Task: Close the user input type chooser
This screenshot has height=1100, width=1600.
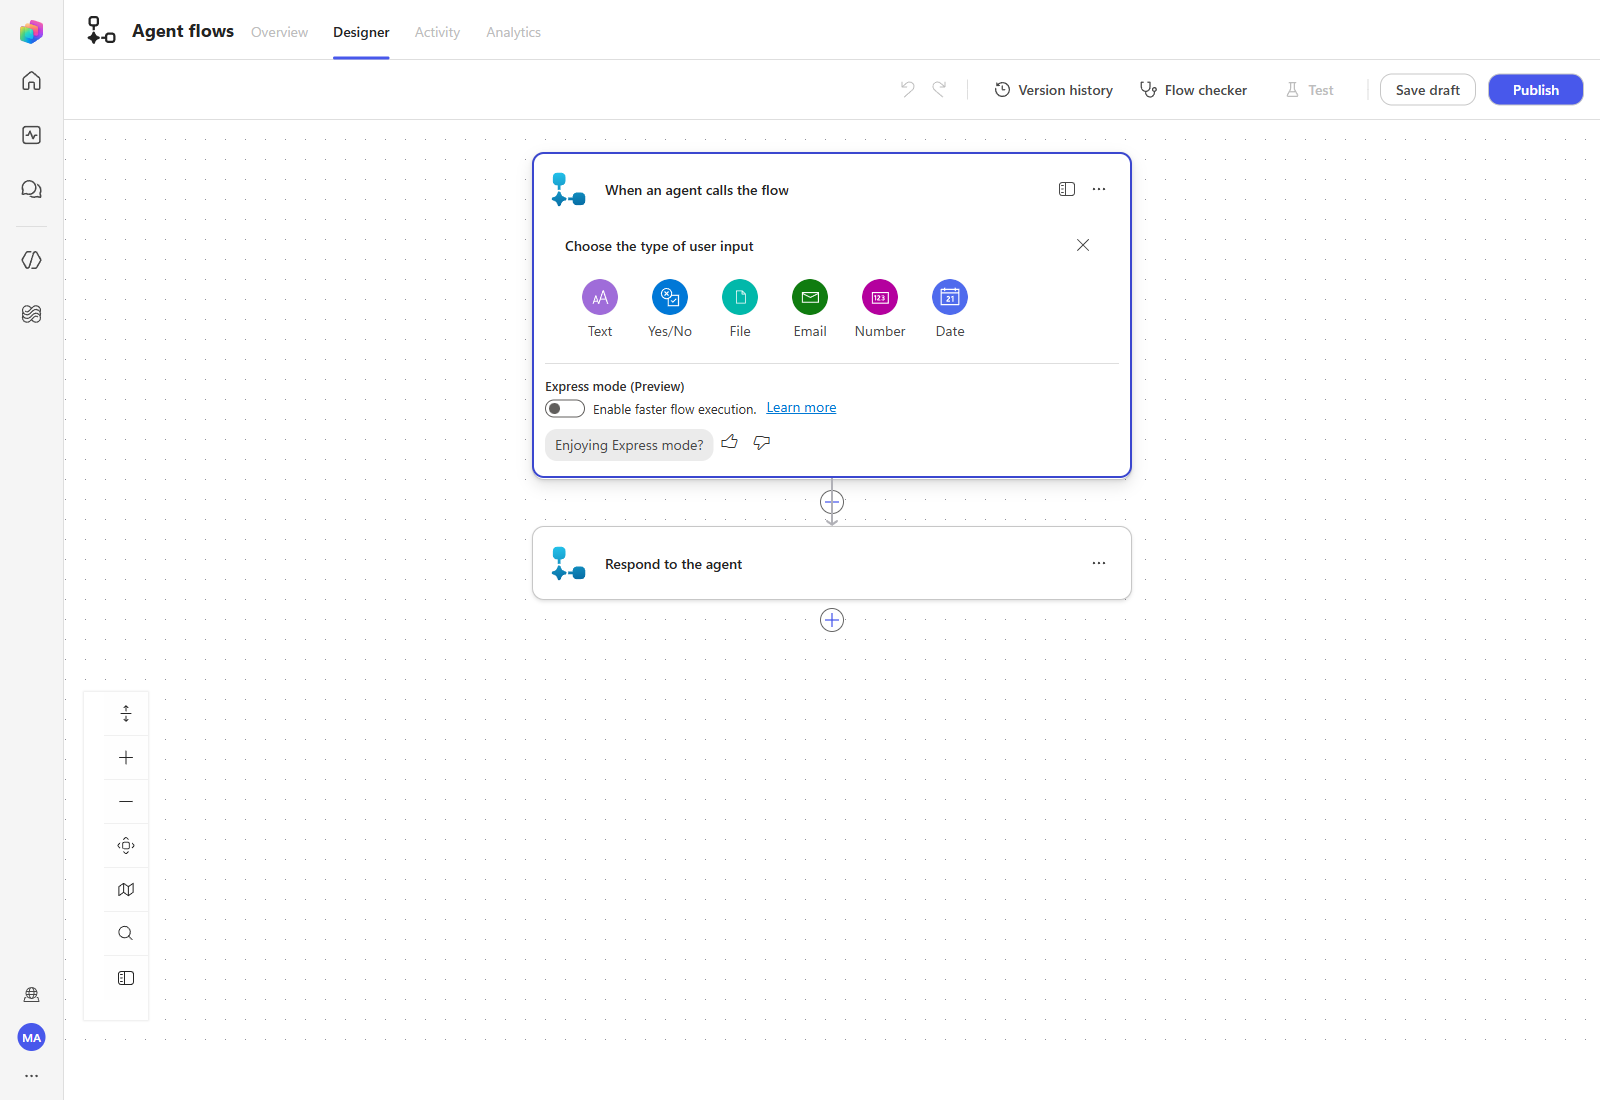Action: coord(1083,245)
